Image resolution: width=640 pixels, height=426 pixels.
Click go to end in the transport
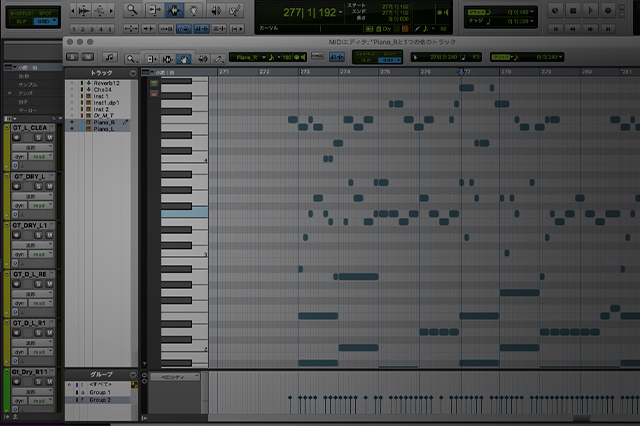(608, 29)
